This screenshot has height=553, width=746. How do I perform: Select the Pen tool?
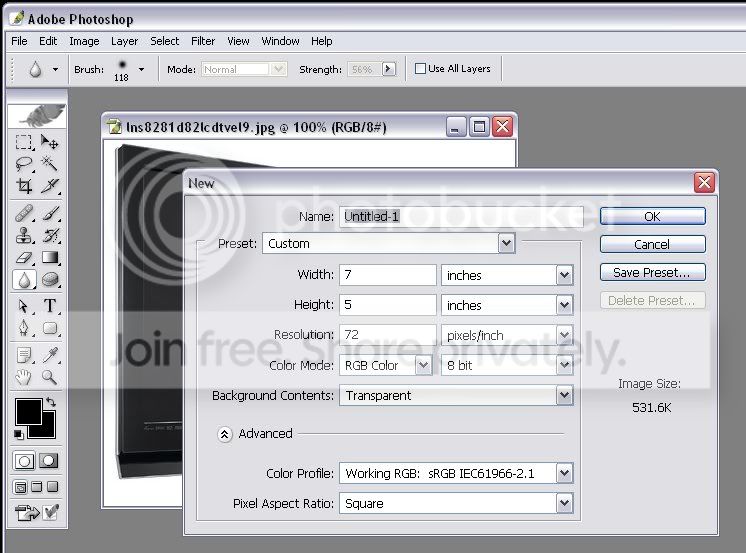tap(24, 328)
